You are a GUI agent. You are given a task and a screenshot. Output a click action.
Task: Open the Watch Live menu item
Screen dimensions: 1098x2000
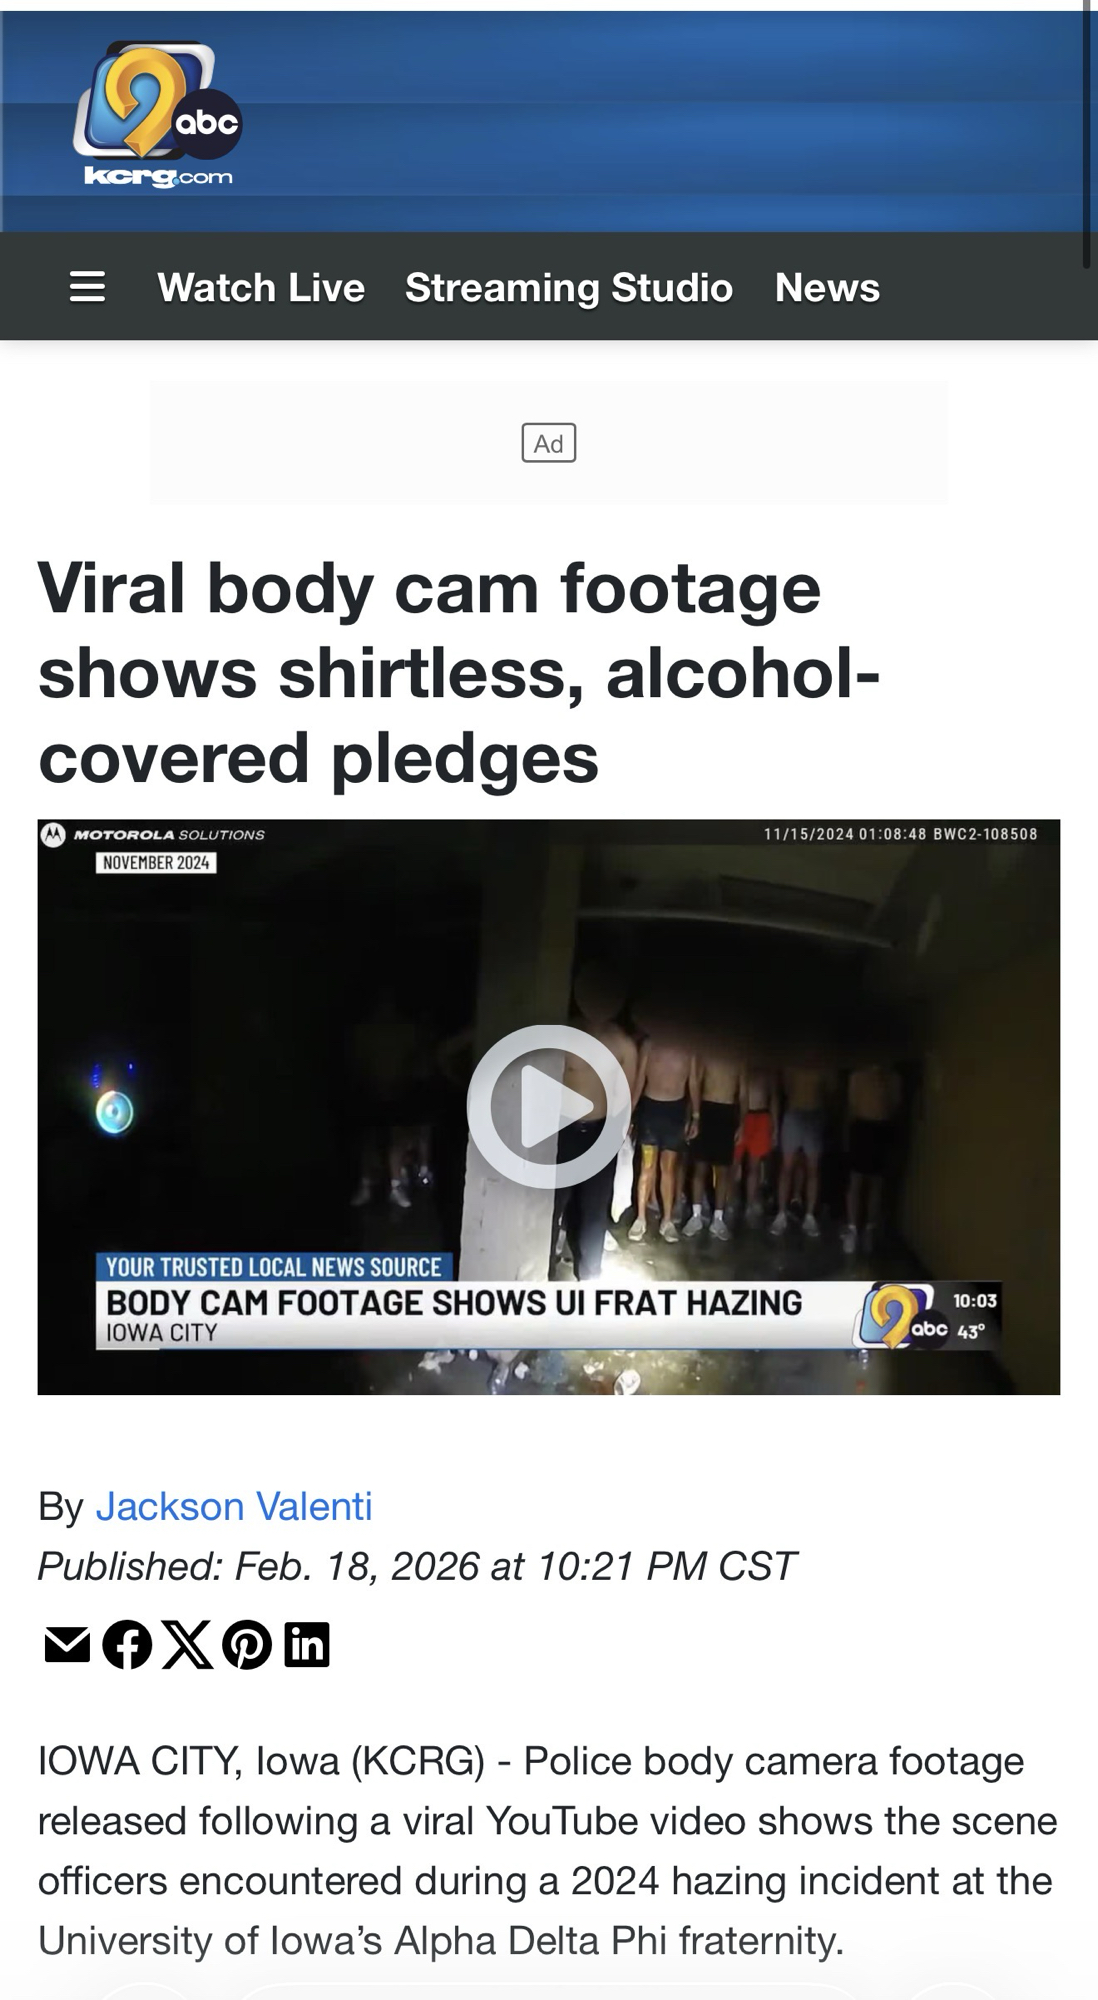[261, 288]
